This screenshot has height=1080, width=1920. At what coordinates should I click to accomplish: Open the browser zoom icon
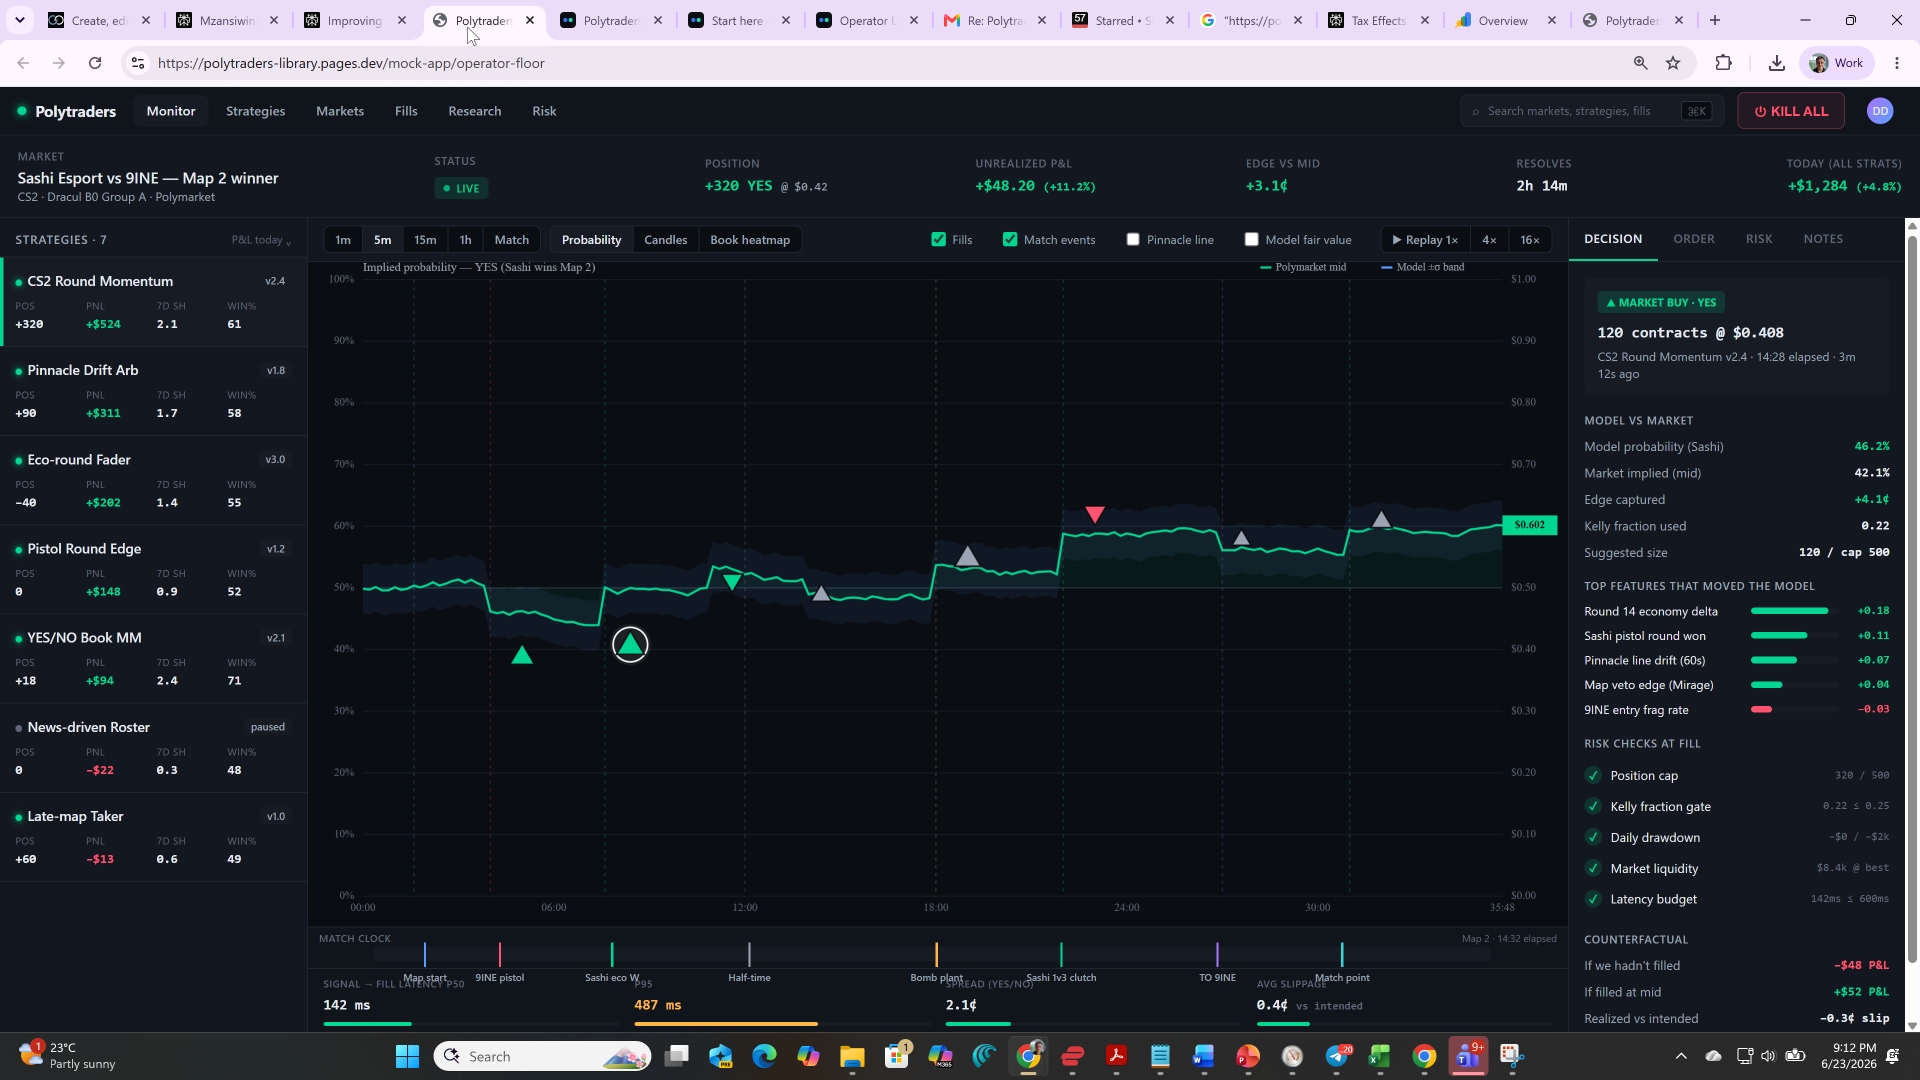coord(1640,63)
